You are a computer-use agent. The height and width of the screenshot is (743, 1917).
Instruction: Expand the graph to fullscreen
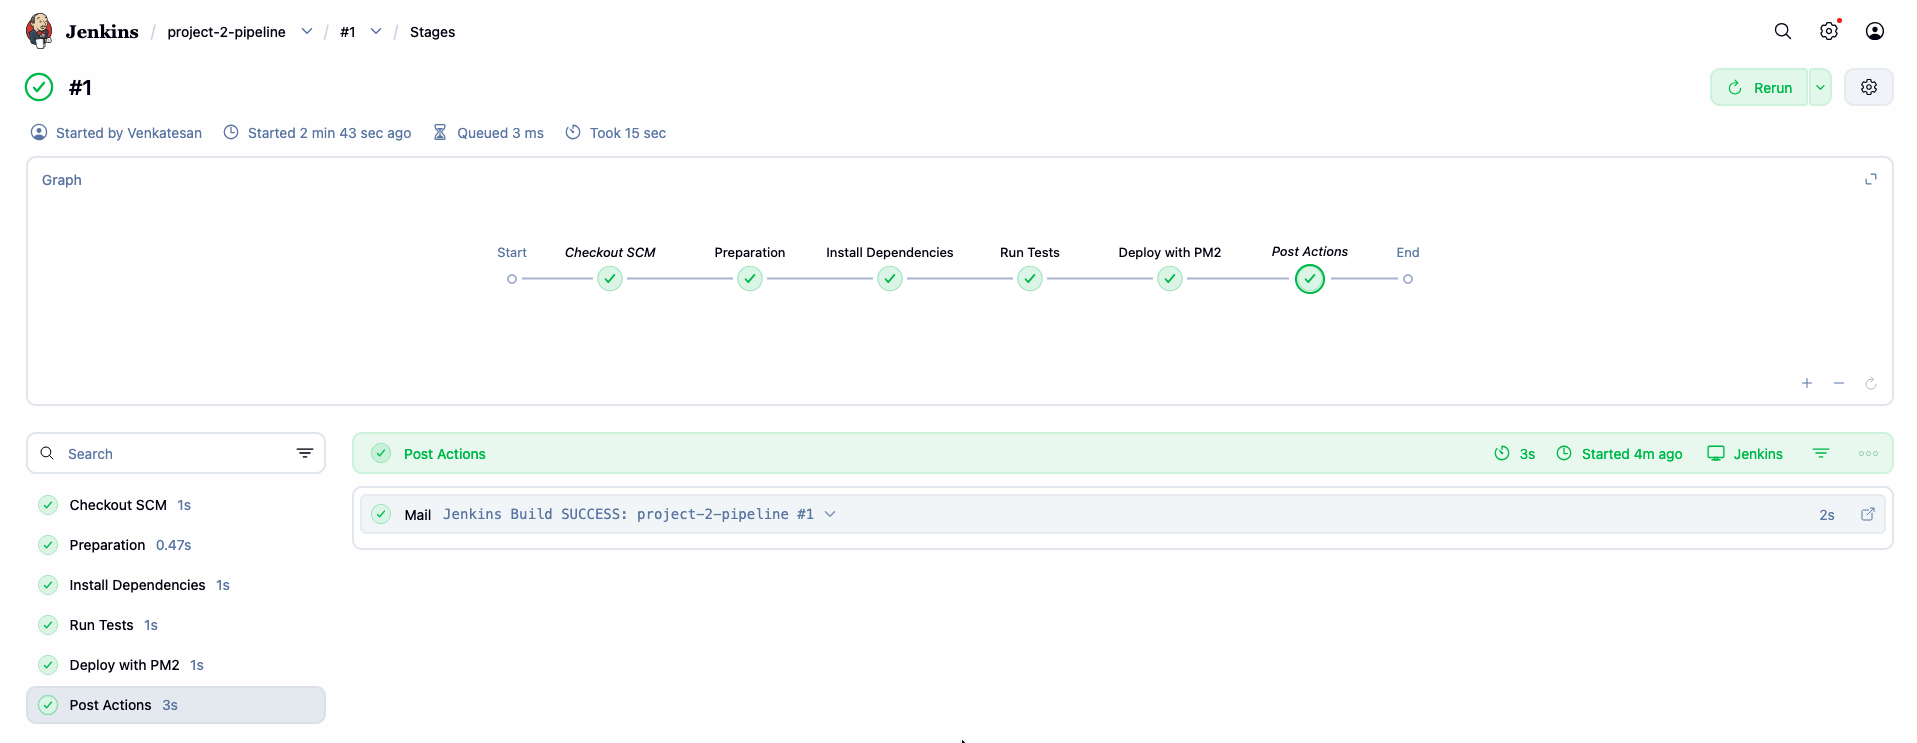[1871, 179]
